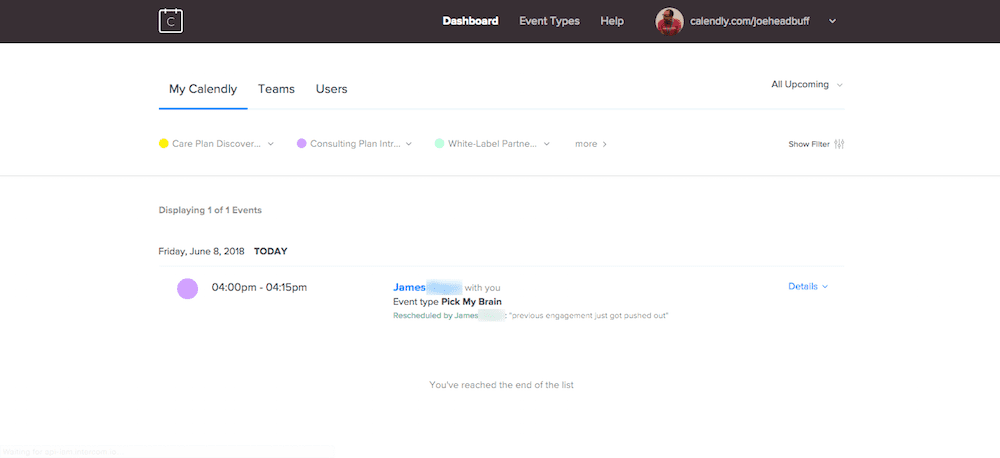Select the 04:00pm - 04:15pm event time
This screenshot has height=458, width=1000.
pyautogui.click(x=259, y=287)
